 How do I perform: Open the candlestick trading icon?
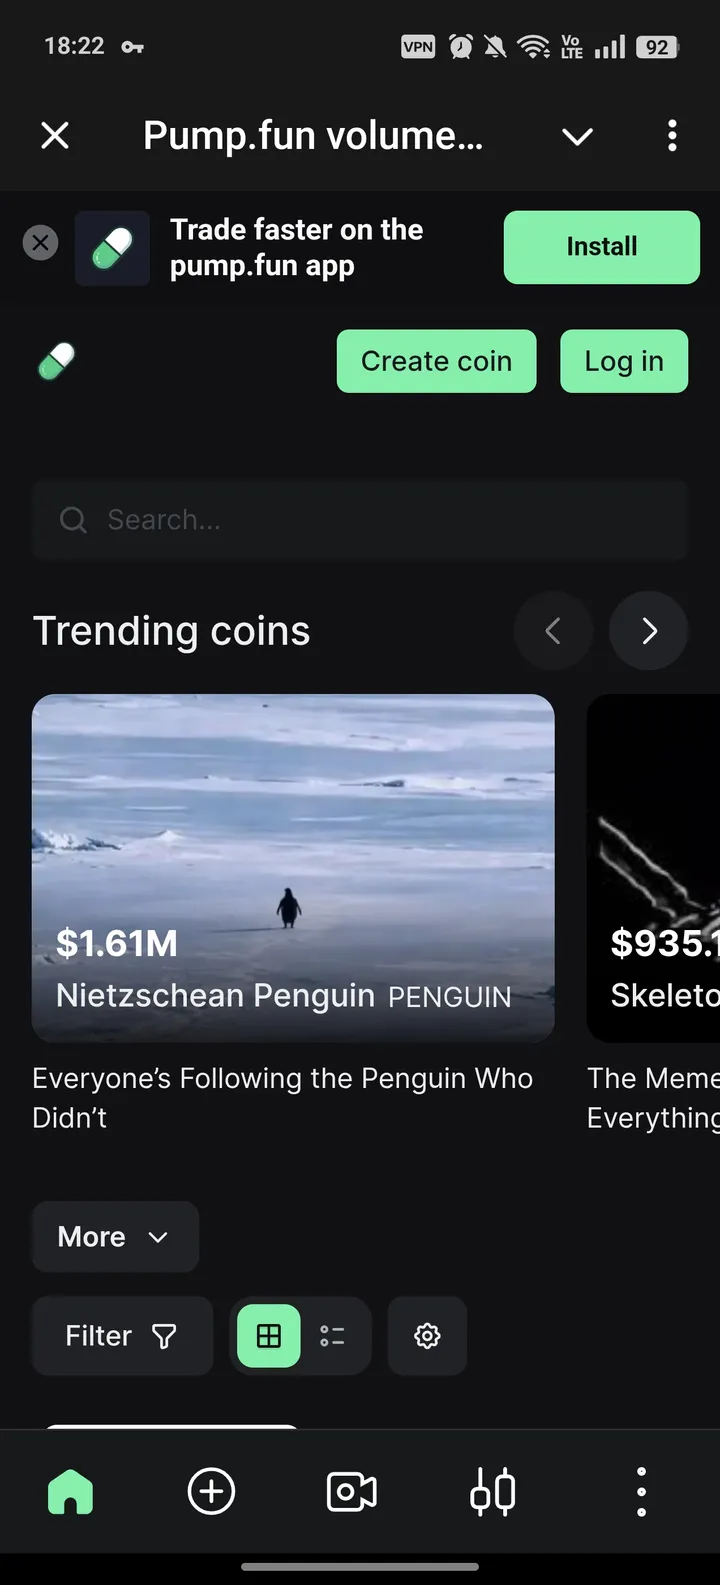(x=493, y=1492)
